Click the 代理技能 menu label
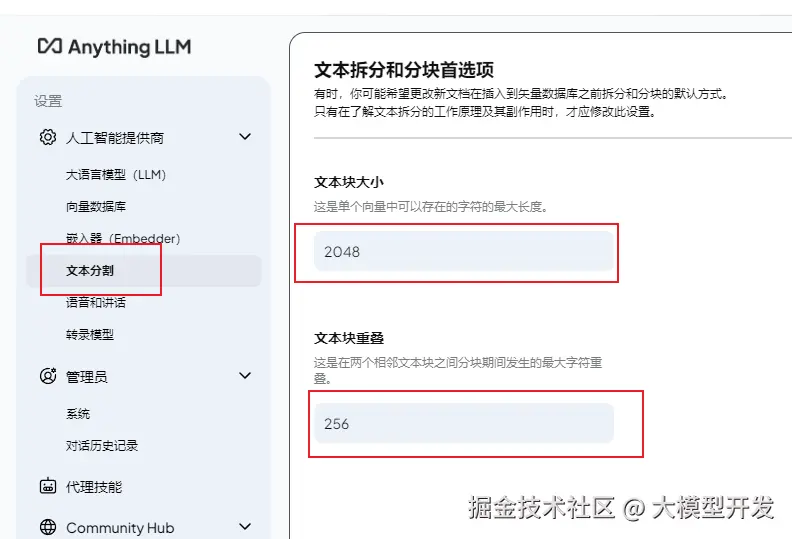This screenshot has width=792, height=539. (x=94, y=487)
